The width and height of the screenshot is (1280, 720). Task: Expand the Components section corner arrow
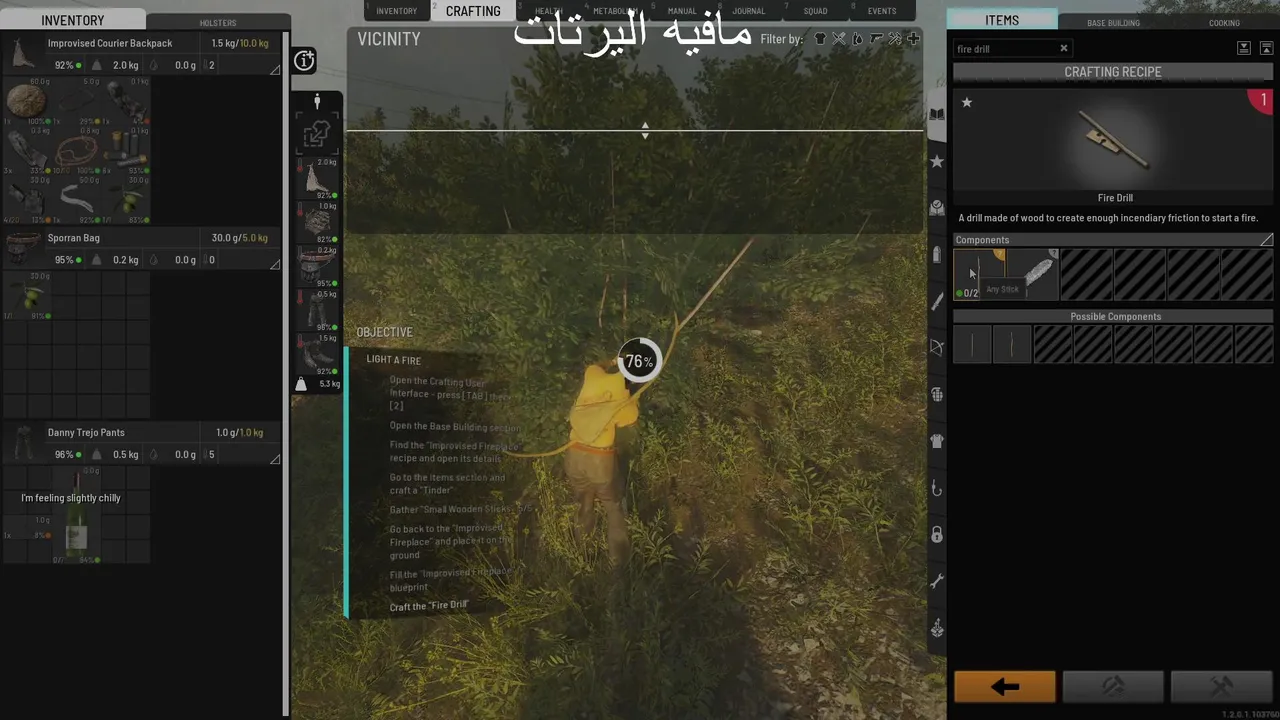click(1266, 240)
